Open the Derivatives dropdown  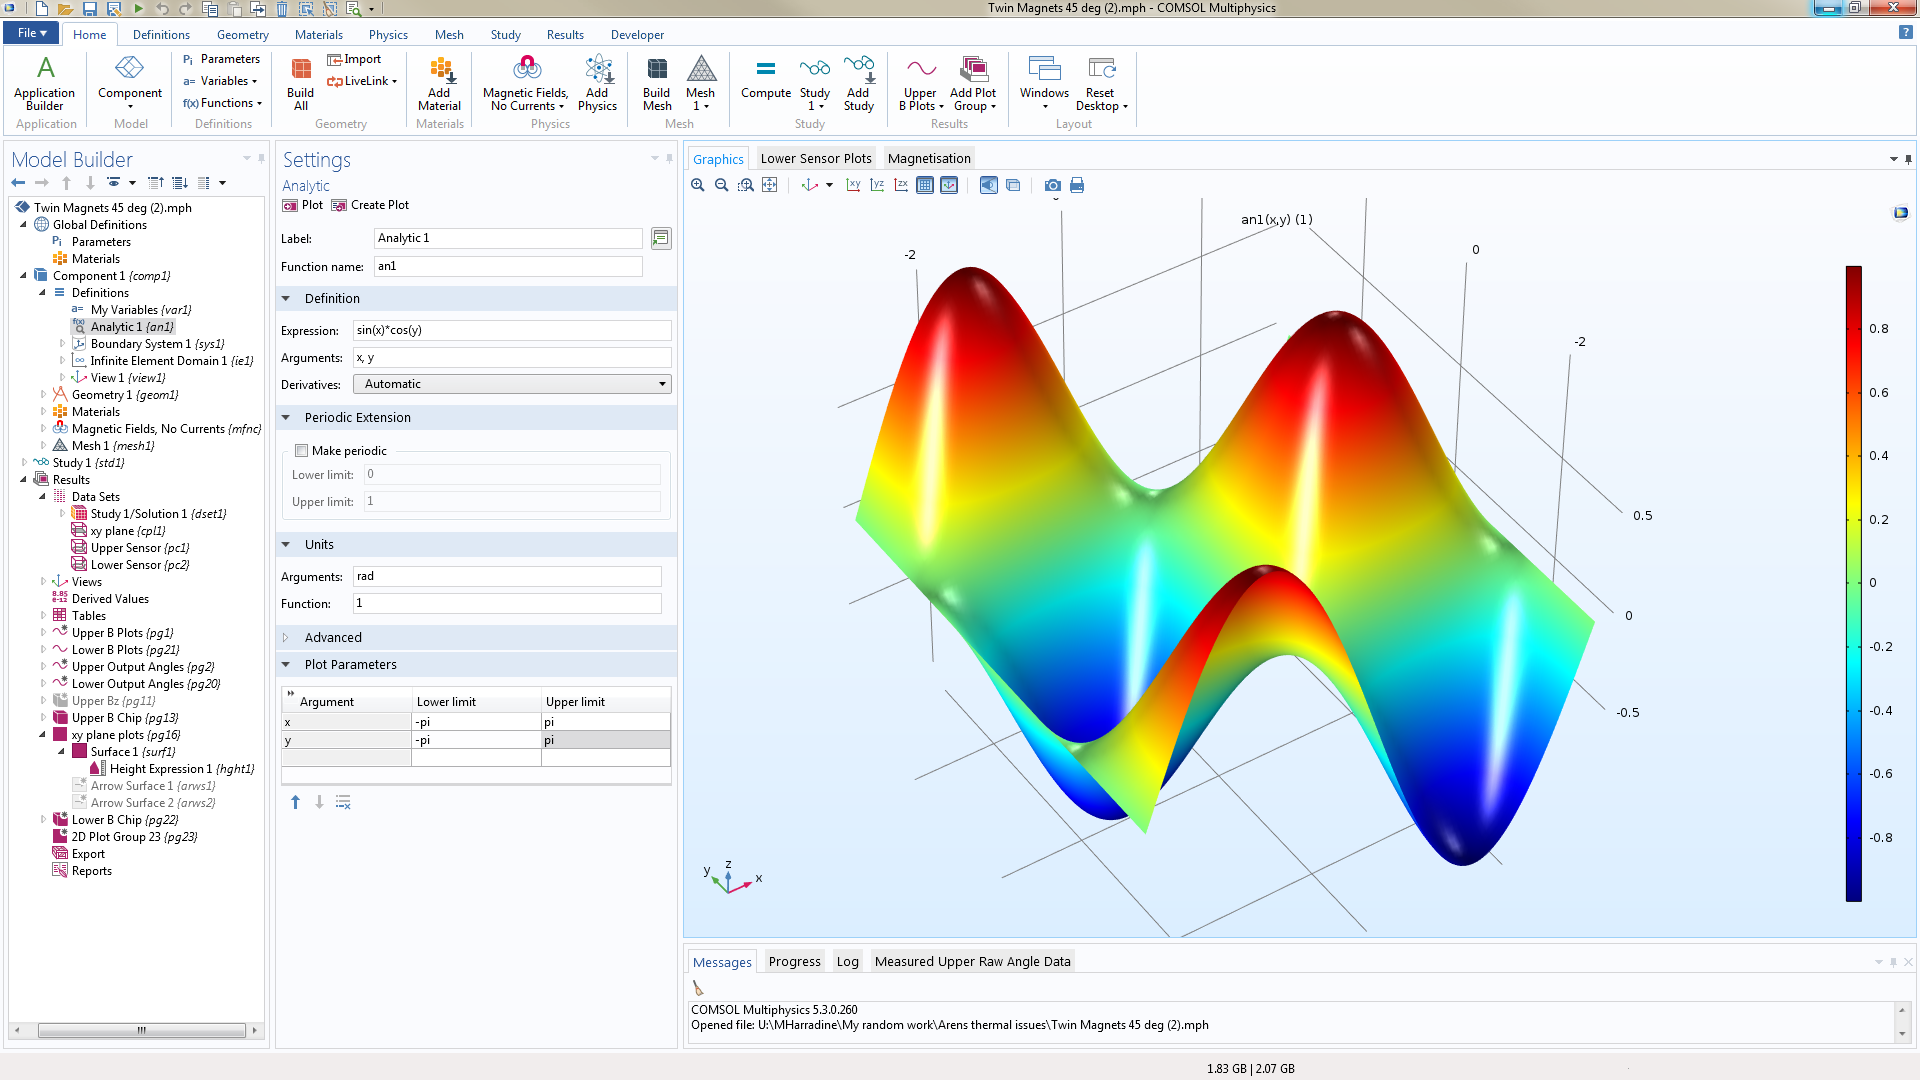click(x=512, y=384)
